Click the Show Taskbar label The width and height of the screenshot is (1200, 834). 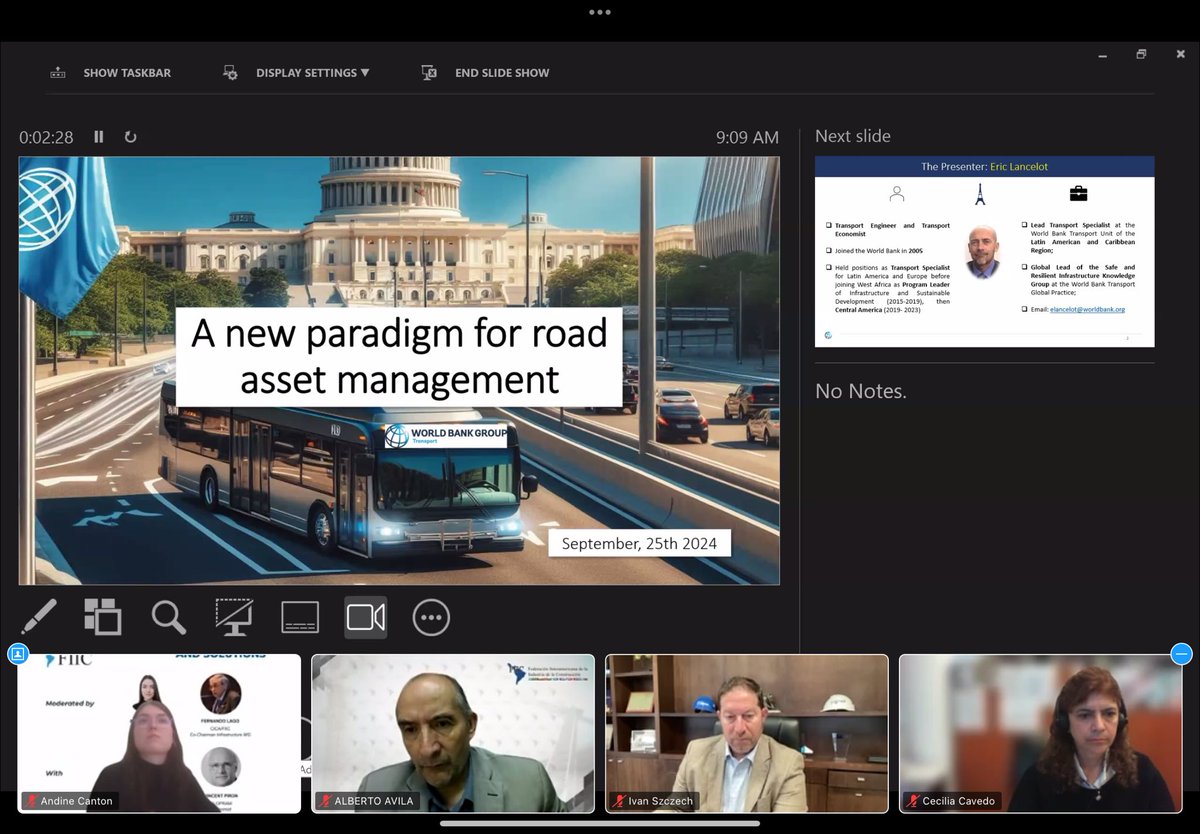127,73
